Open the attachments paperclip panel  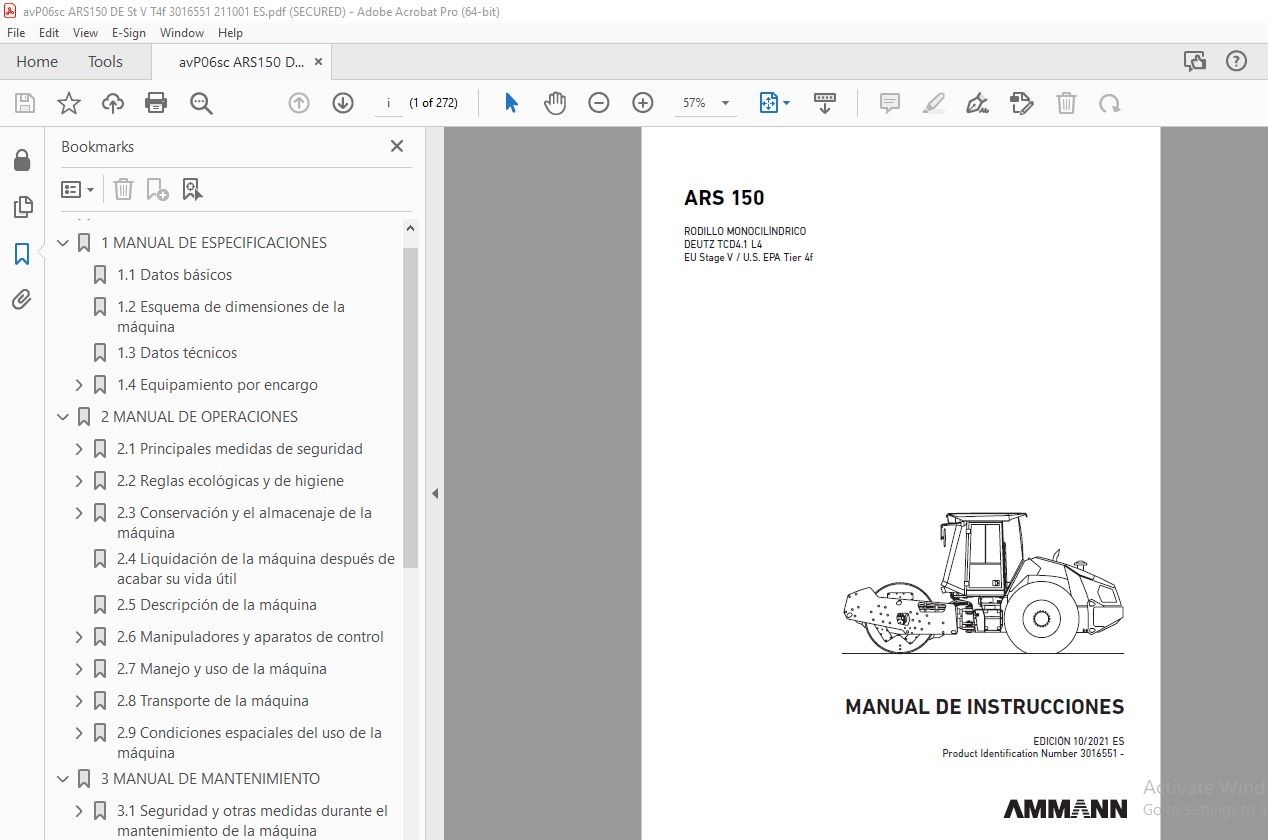(x=22, y=299)
